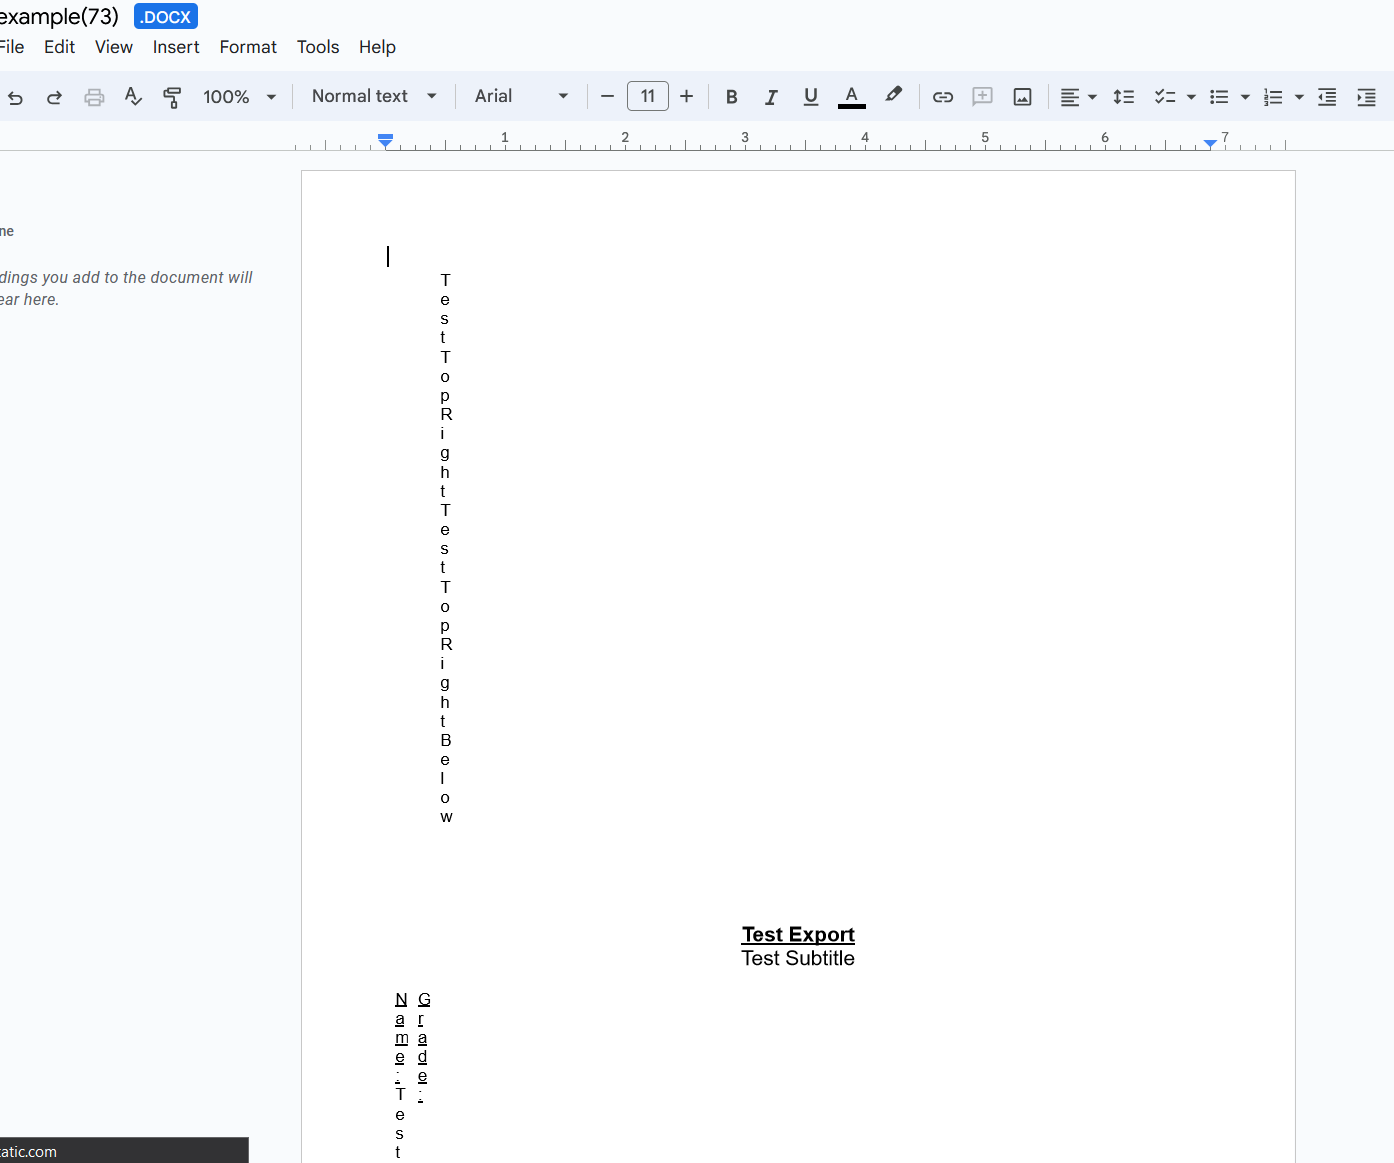Expand the checklist options dropdown arrow
1394x1163 pixels.
pyautogui.click(x=1191, y=97)
